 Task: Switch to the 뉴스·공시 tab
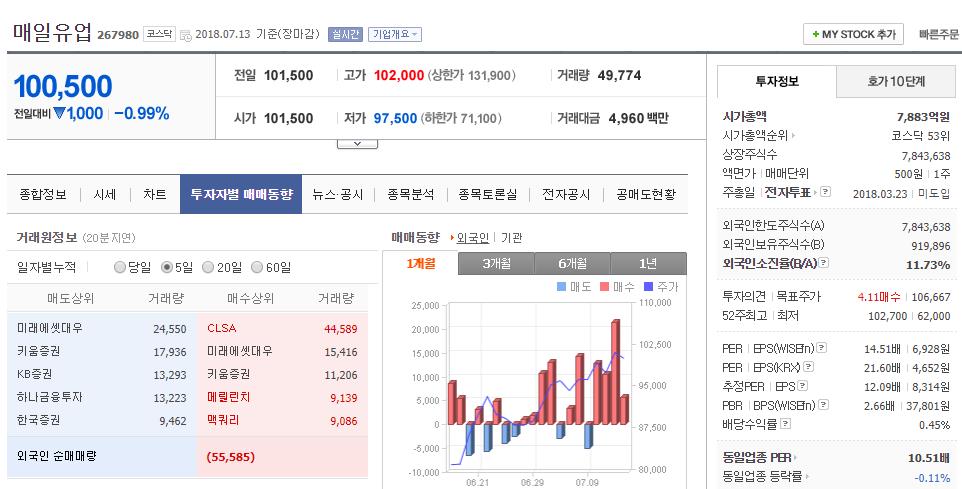tap(337, 194)
